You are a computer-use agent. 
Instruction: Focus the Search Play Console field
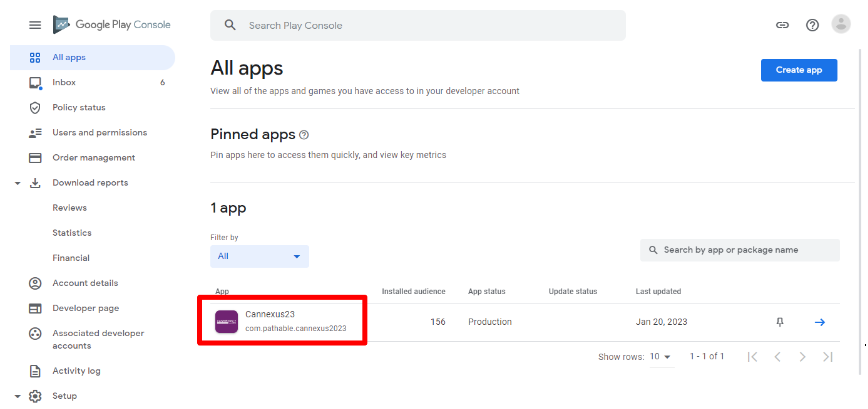418,25
